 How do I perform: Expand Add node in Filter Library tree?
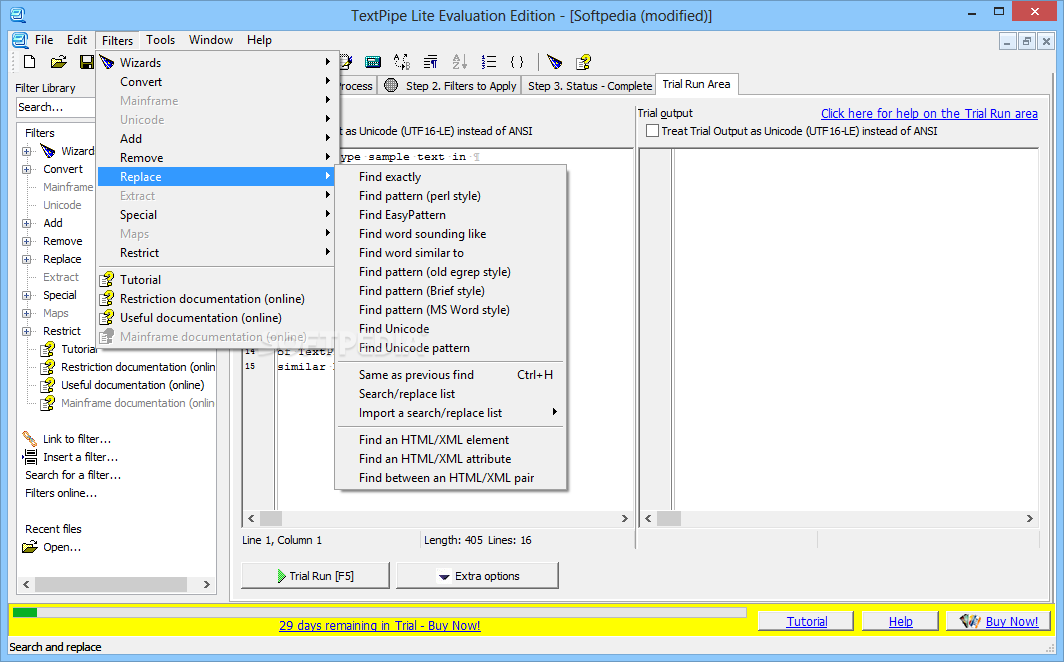click(26, 223)
